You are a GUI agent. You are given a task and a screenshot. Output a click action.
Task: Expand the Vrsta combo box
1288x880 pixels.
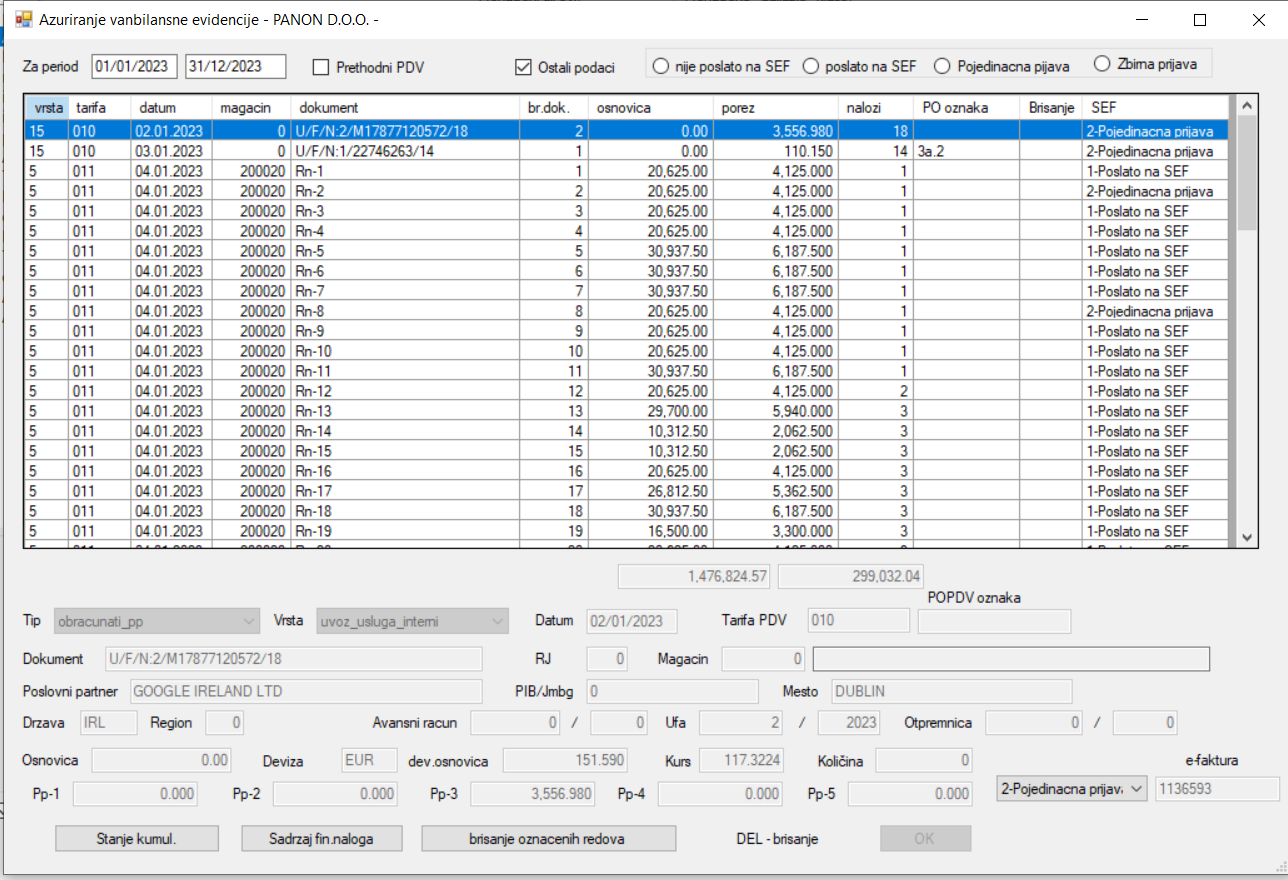(497, 621)
